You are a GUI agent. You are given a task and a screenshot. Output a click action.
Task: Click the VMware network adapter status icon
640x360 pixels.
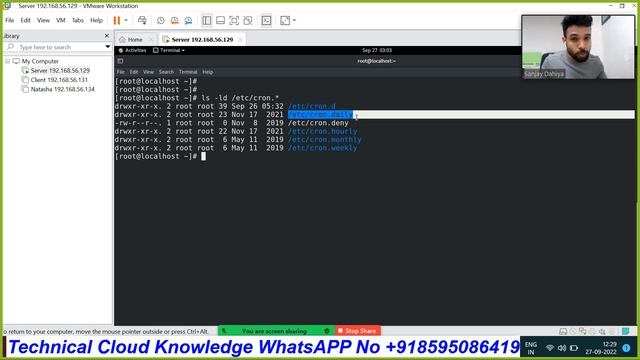click(x=582, y=331)
